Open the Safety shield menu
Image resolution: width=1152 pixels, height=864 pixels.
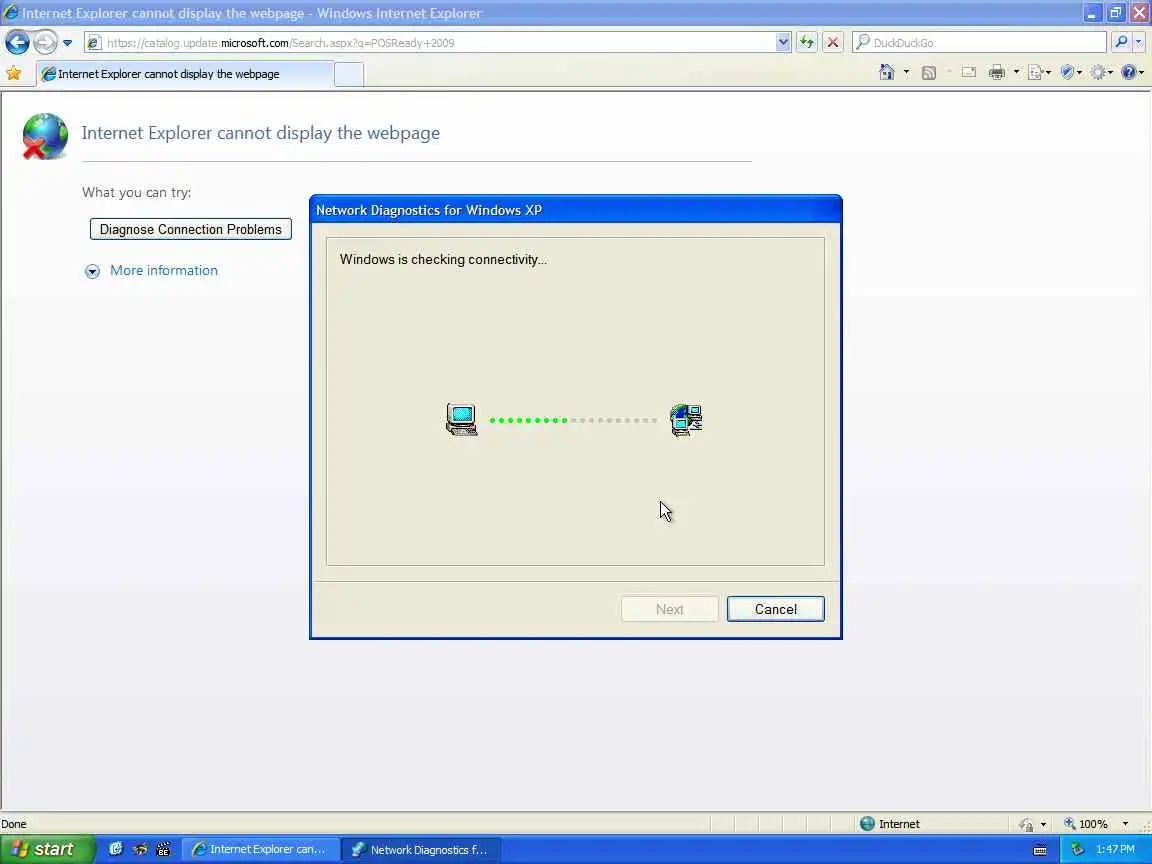(1071, 72)
